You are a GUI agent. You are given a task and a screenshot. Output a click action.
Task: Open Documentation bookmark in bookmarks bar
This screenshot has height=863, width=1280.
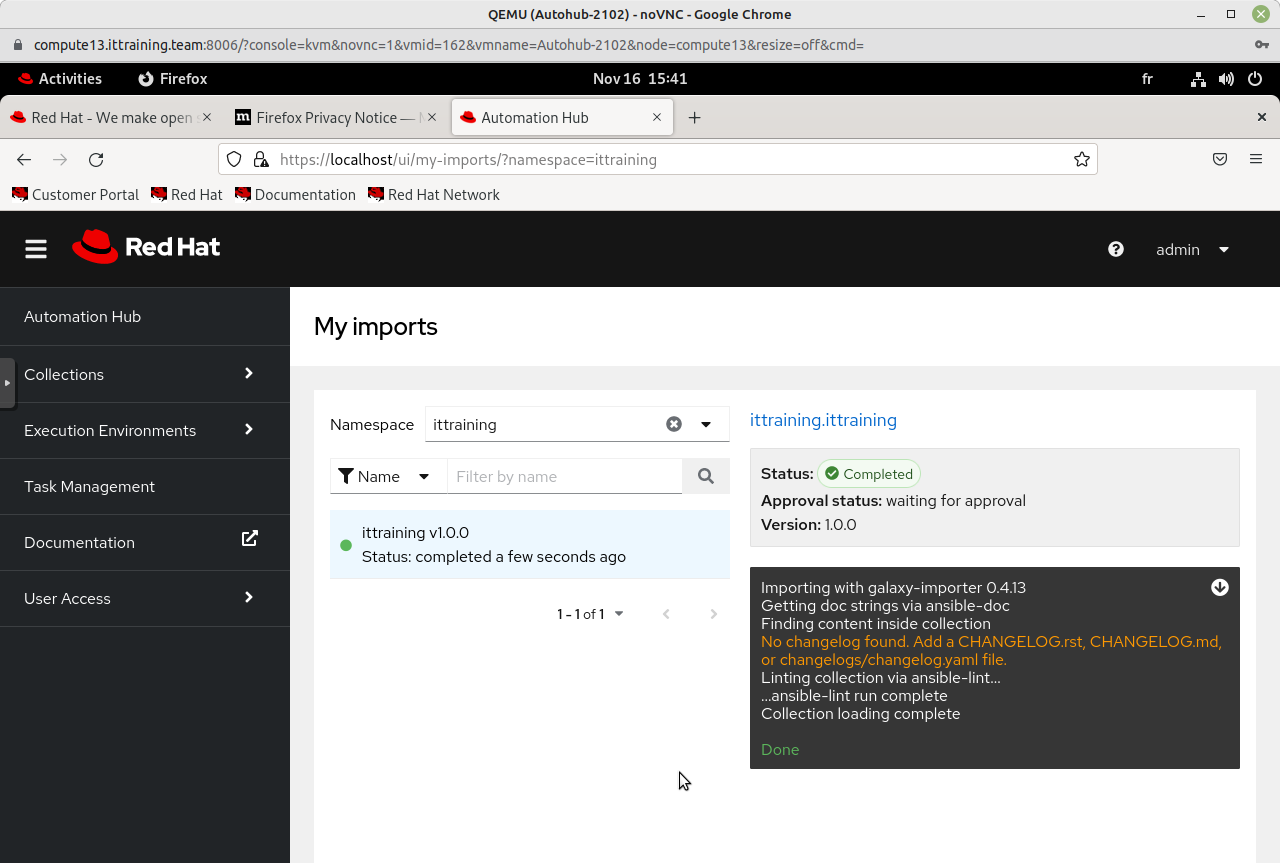[x=296, y=195]
